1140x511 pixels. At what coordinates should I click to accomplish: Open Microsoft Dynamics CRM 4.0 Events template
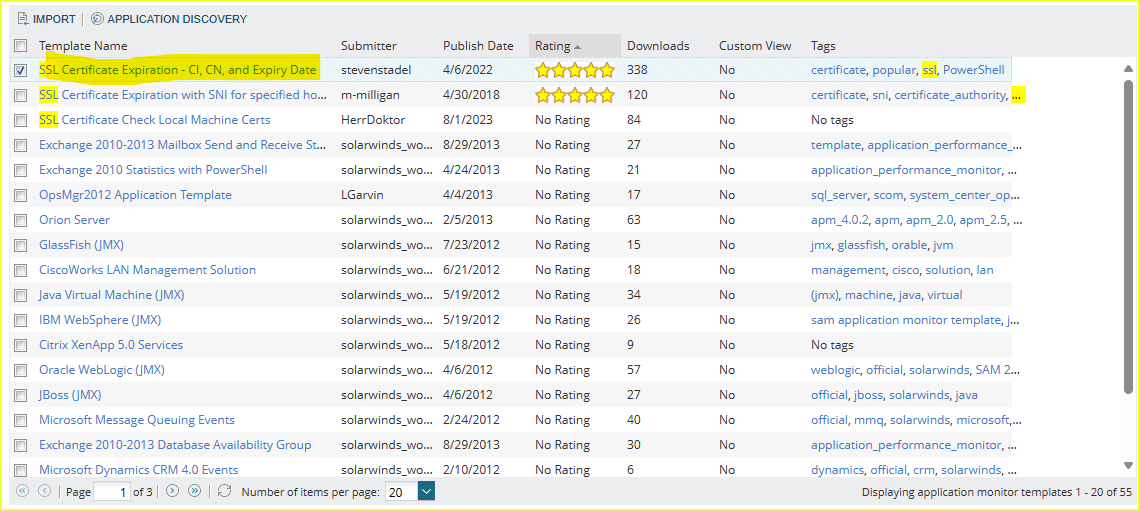(139, 470)
